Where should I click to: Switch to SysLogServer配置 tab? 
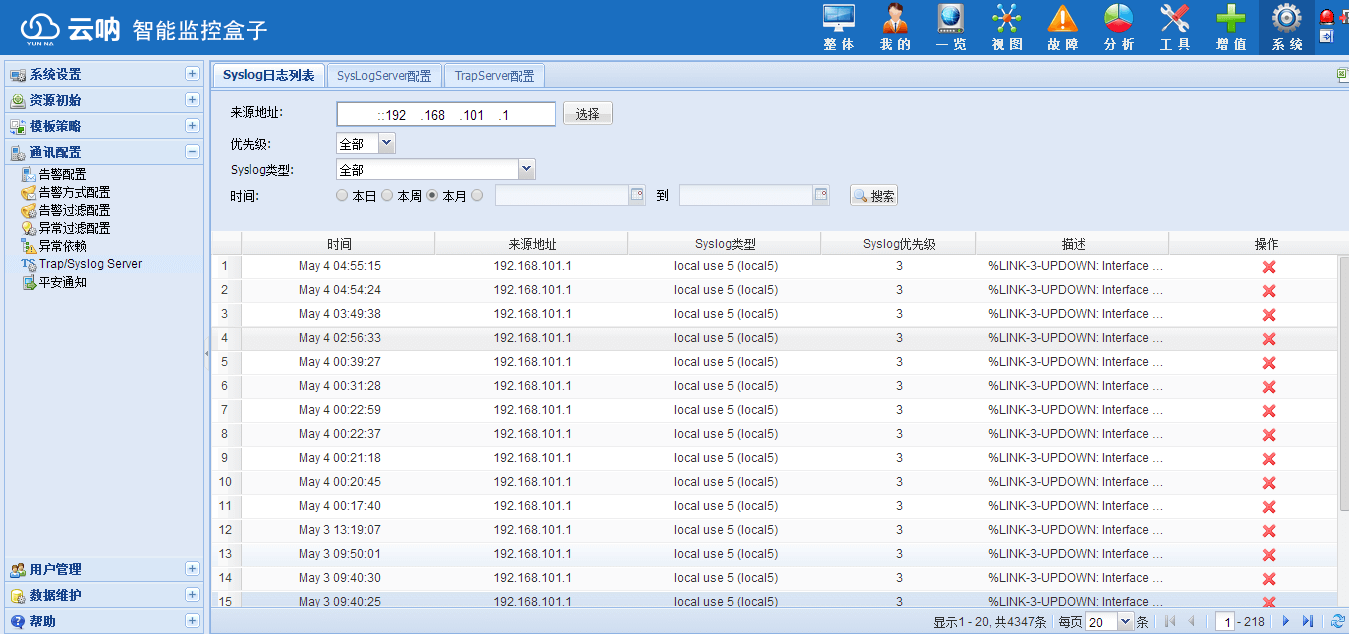point(384,76)
